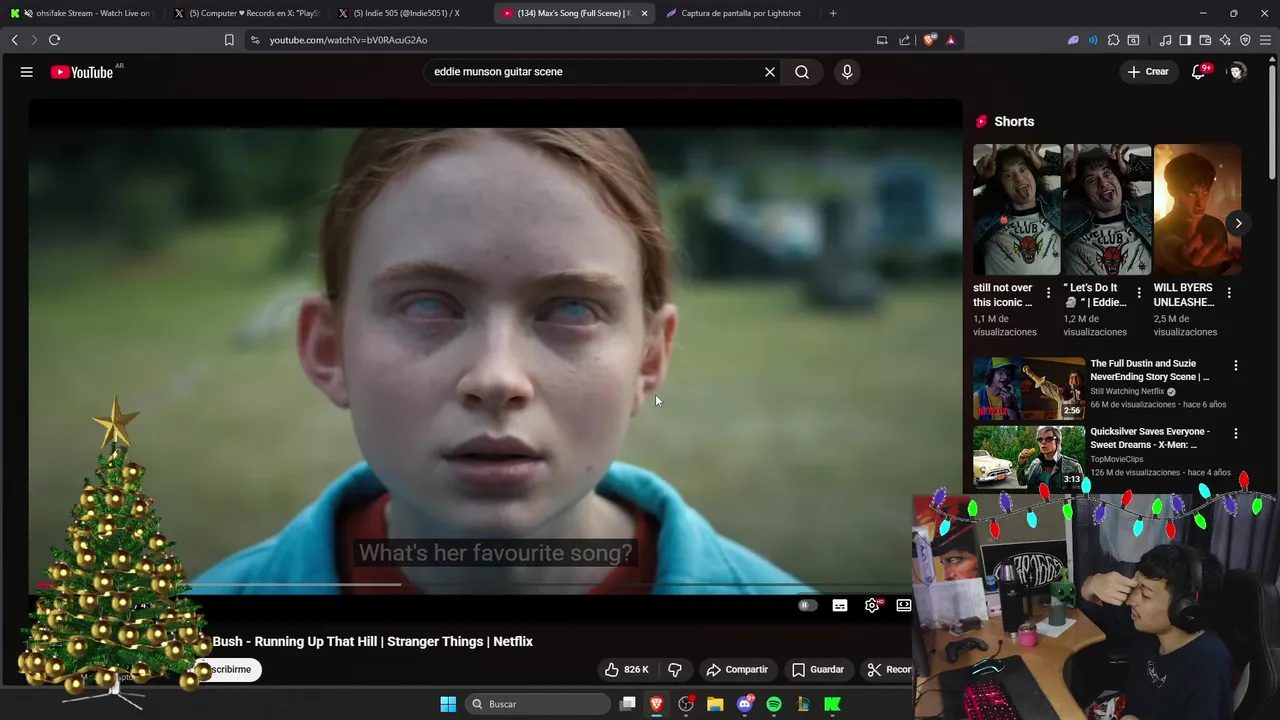The height and width of the screenshot is (720, 1280).
Task: Open Brave Leo AI sparkle icon
Action: (x=1225, y=40)
